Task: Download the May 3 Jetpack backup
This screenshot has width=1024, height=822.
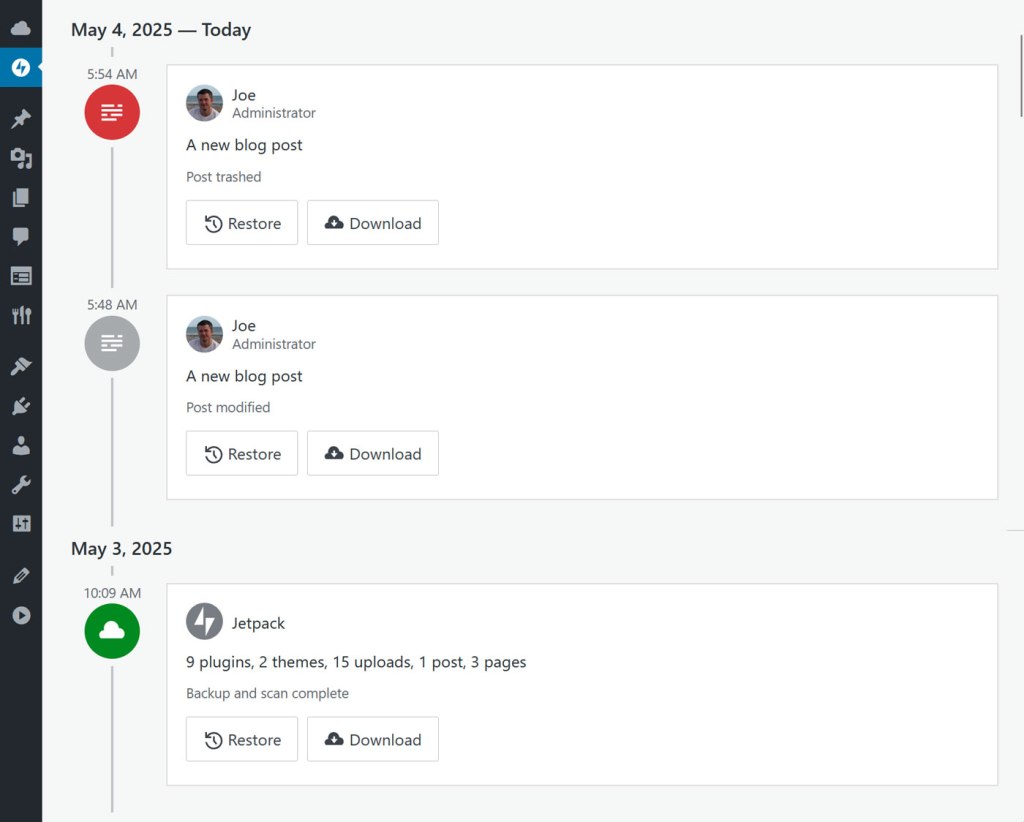Action: (x=373, y=740)
